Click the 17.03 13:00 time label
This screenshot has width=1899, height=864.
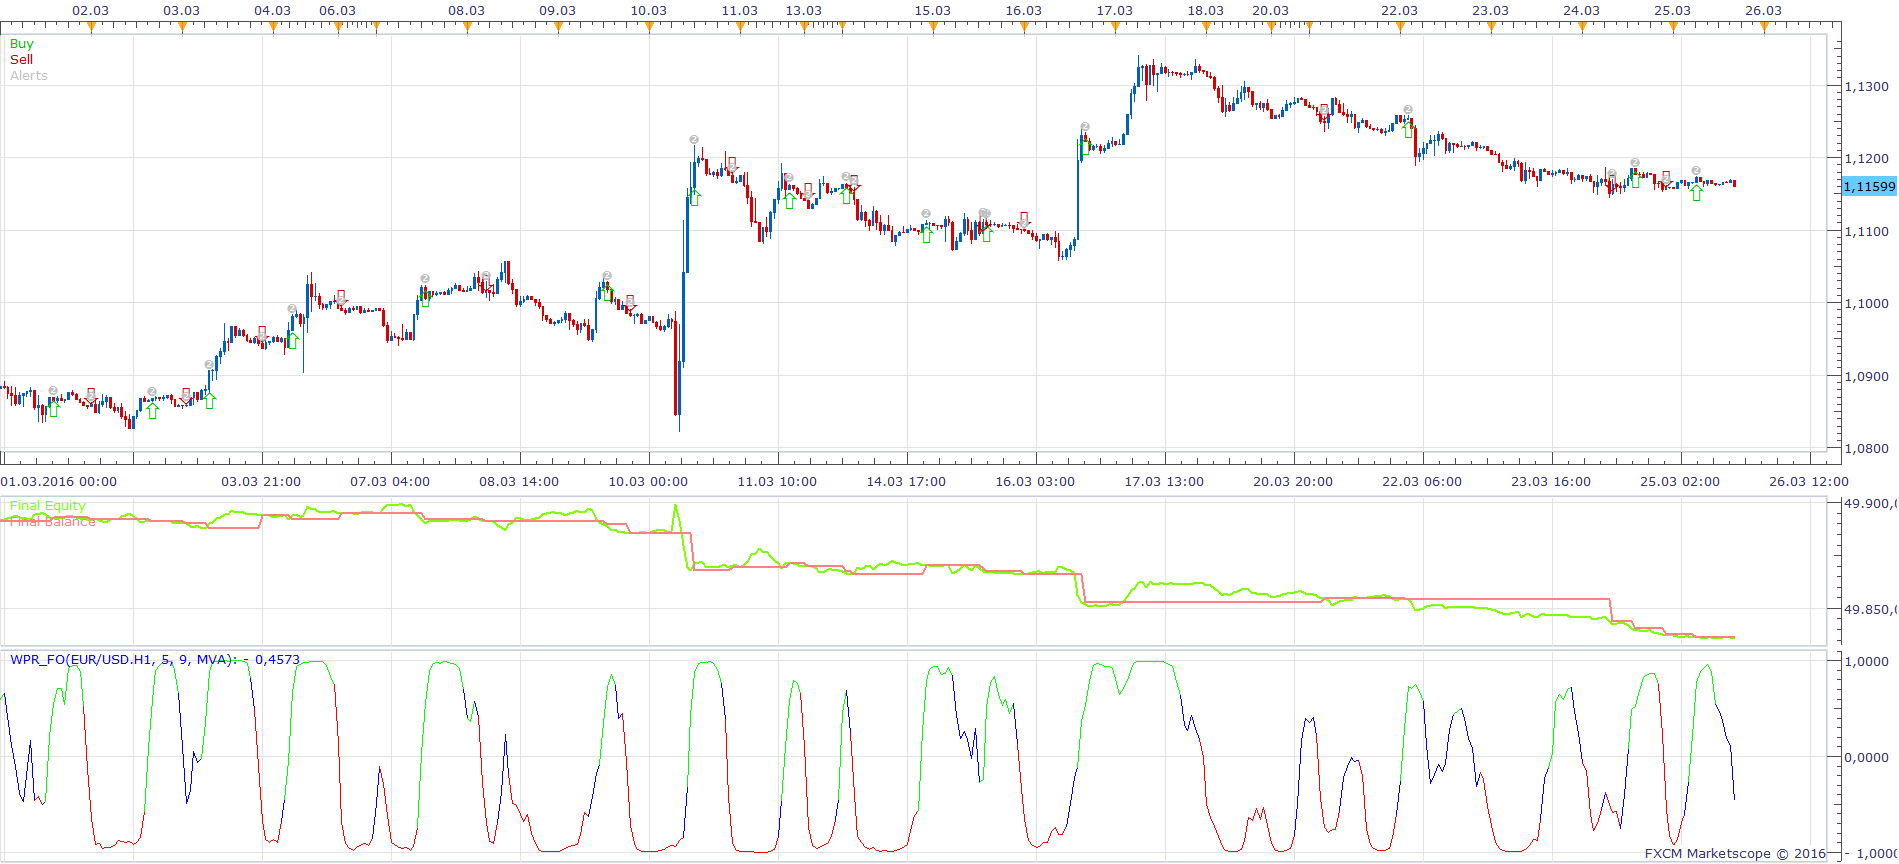[1164, 482]
